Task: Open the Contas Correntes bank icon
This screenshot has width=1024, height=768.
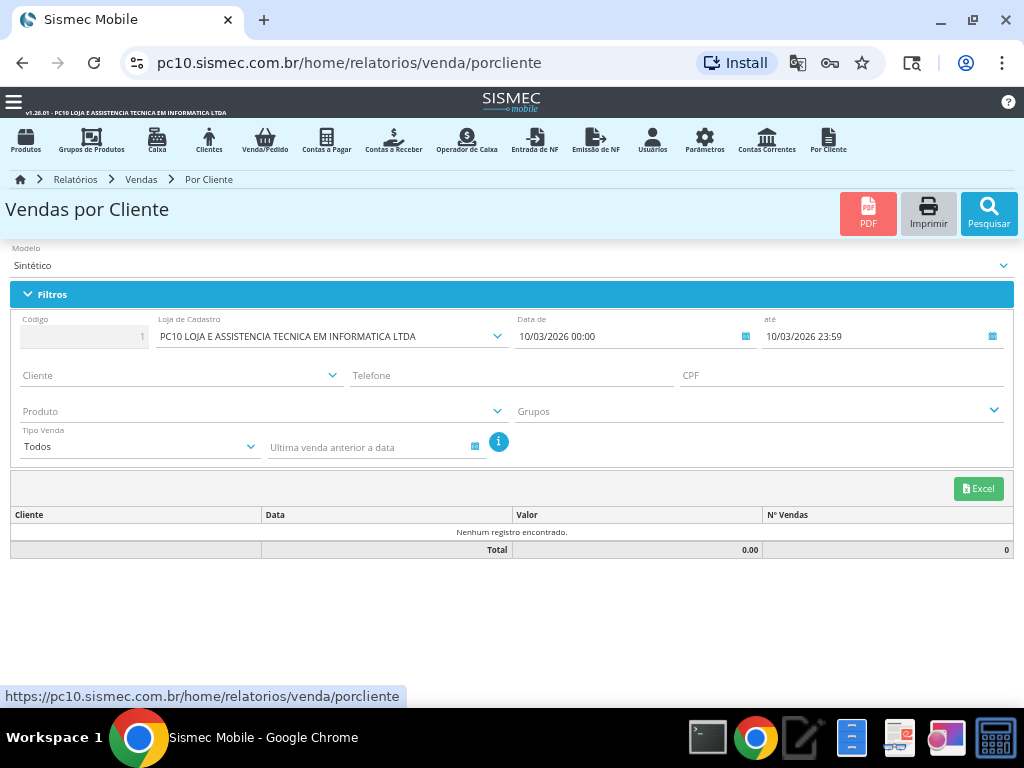Action: click(767, 140)
